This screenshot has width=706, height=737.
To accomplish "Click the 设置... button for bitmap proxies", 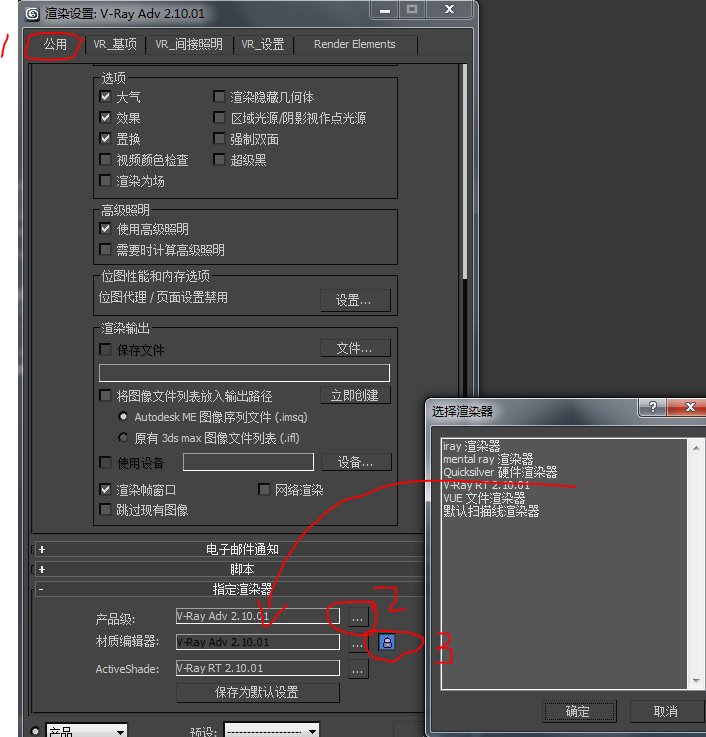I will pos(355,300).
